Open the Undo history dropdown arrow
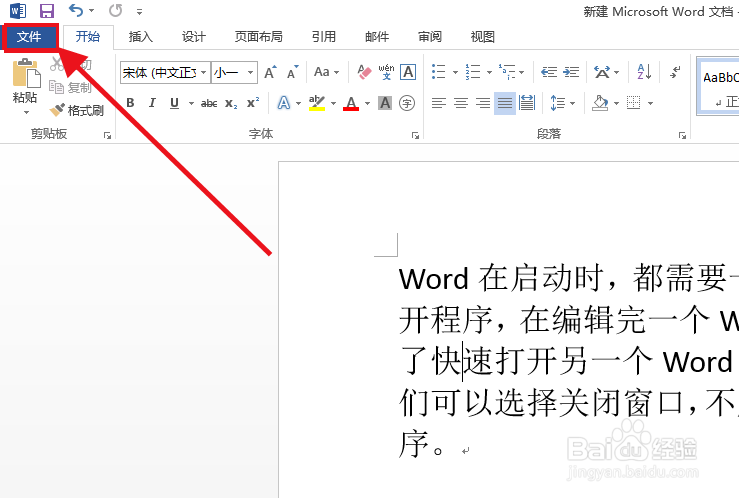 coord(91,10)
